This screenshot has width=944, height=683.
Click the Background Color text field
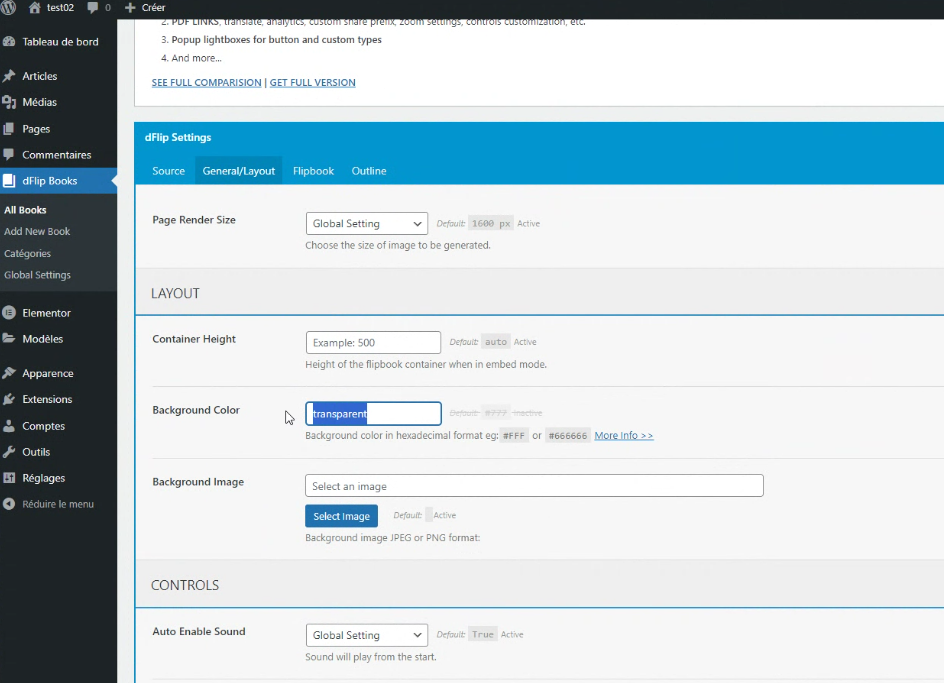click(373, 414)
